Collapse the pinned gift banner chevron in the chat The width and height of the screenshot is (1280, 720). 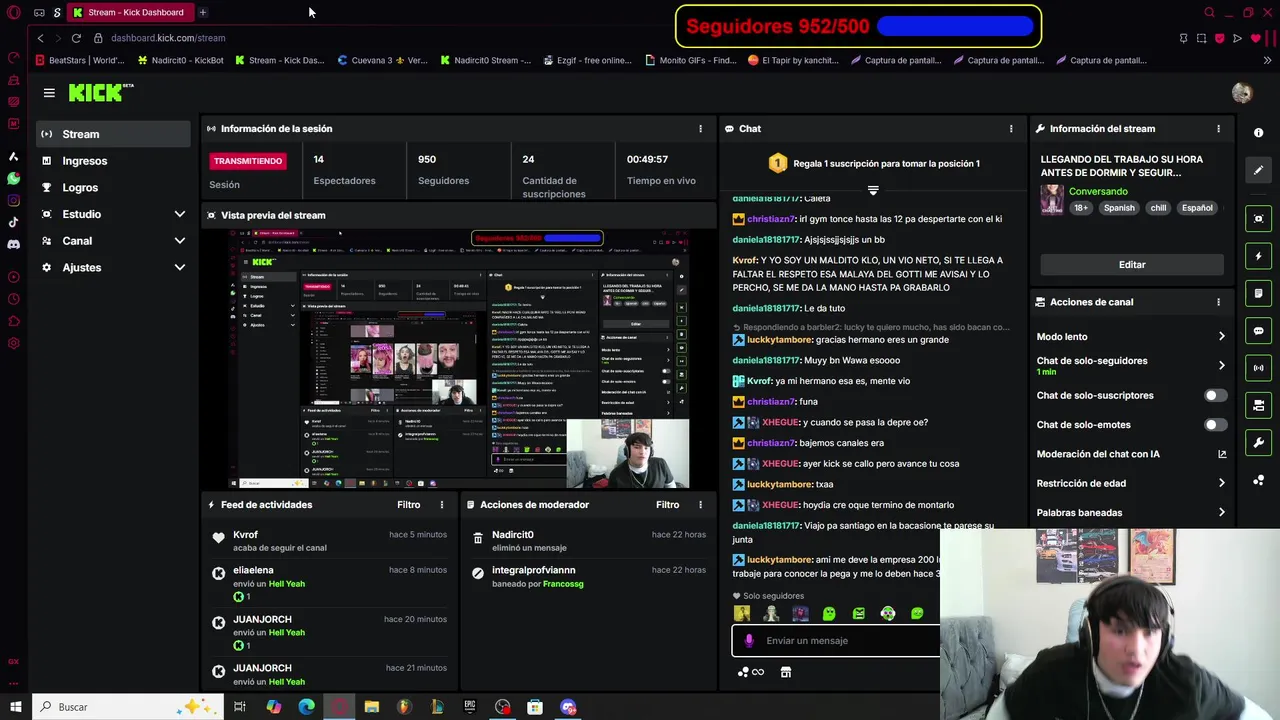point(873,190)
